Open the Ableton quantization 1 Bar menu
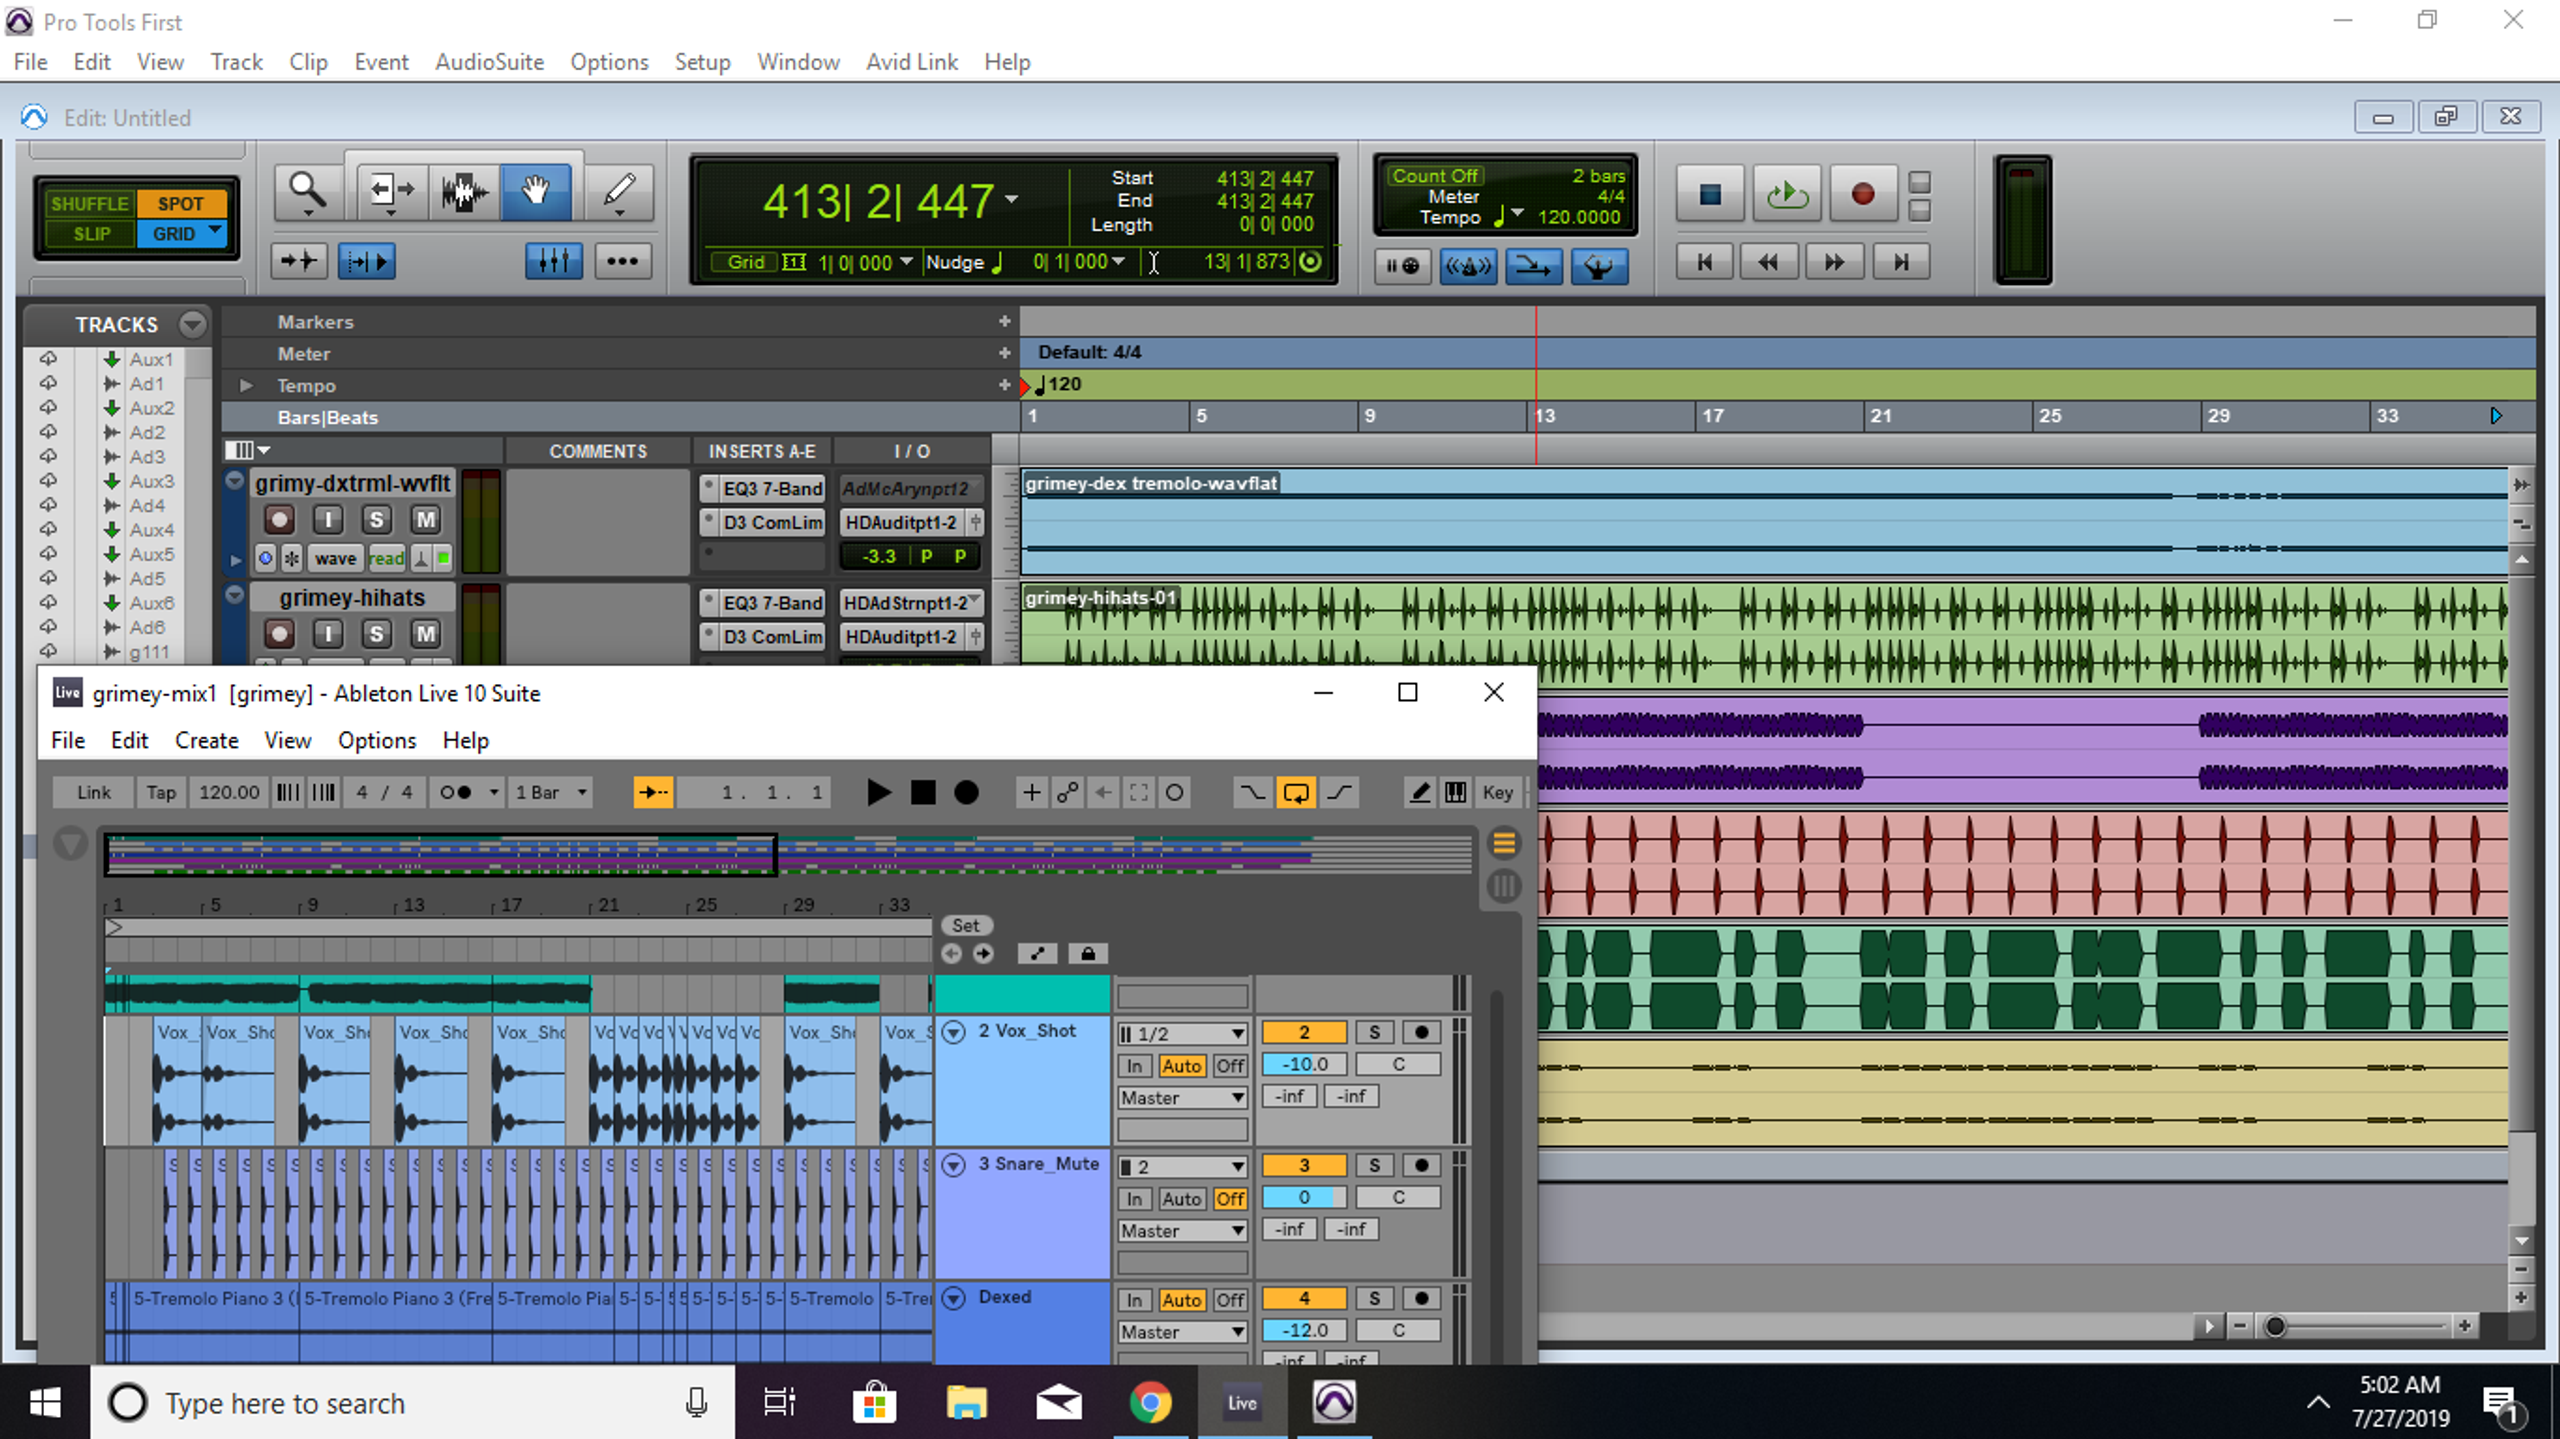2560x1439 pixels. pyautogui.click(x=551, y=793)
